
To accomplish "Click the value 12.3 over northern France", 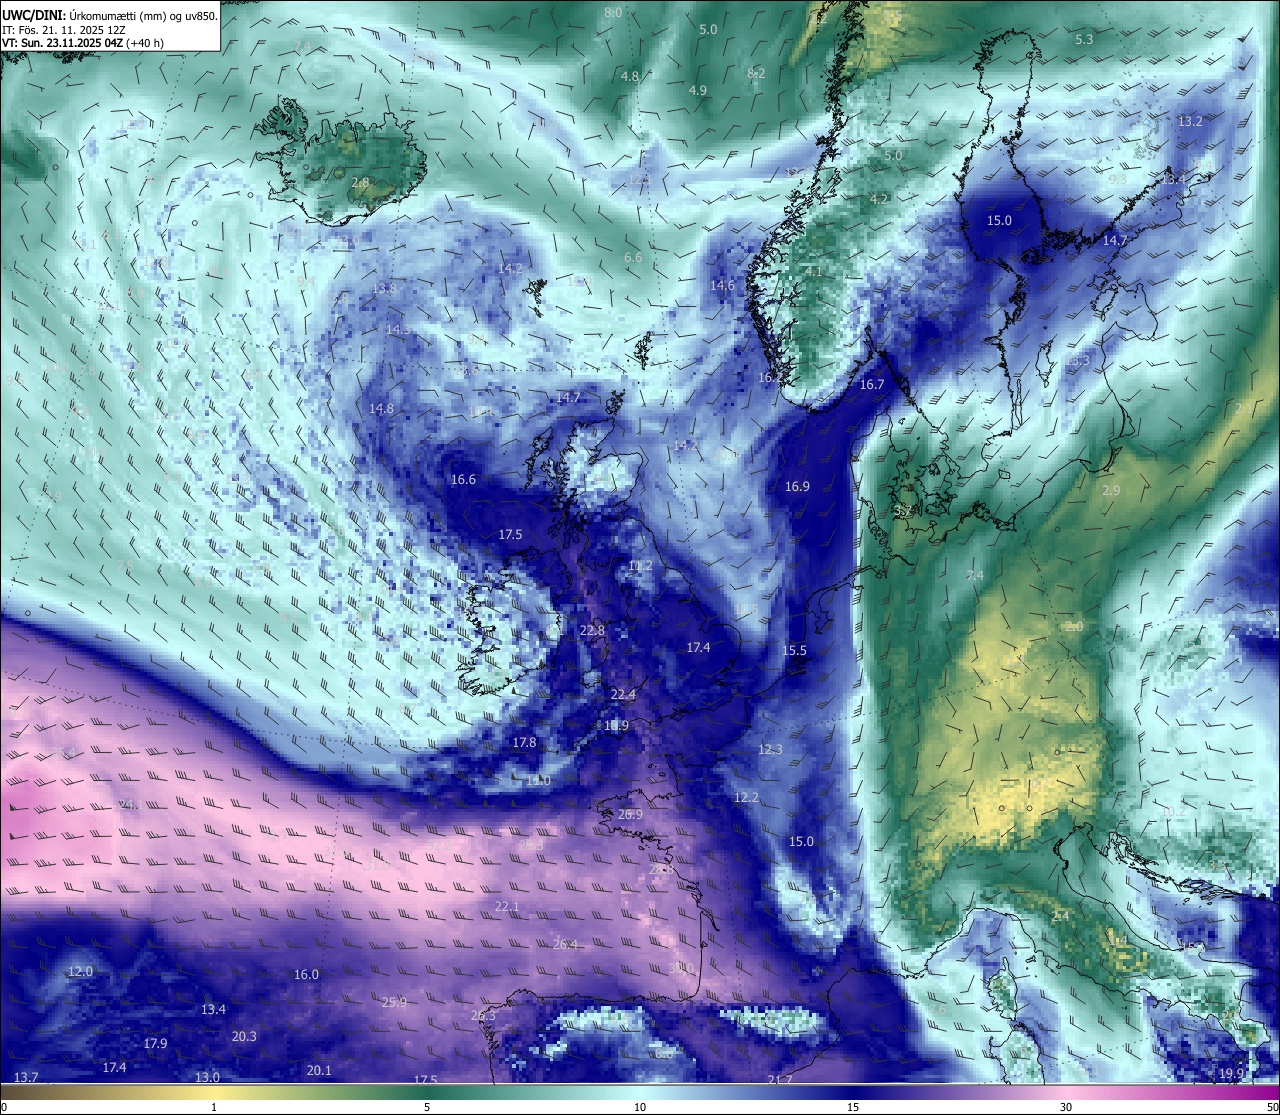I will click(x=770, y=750).
